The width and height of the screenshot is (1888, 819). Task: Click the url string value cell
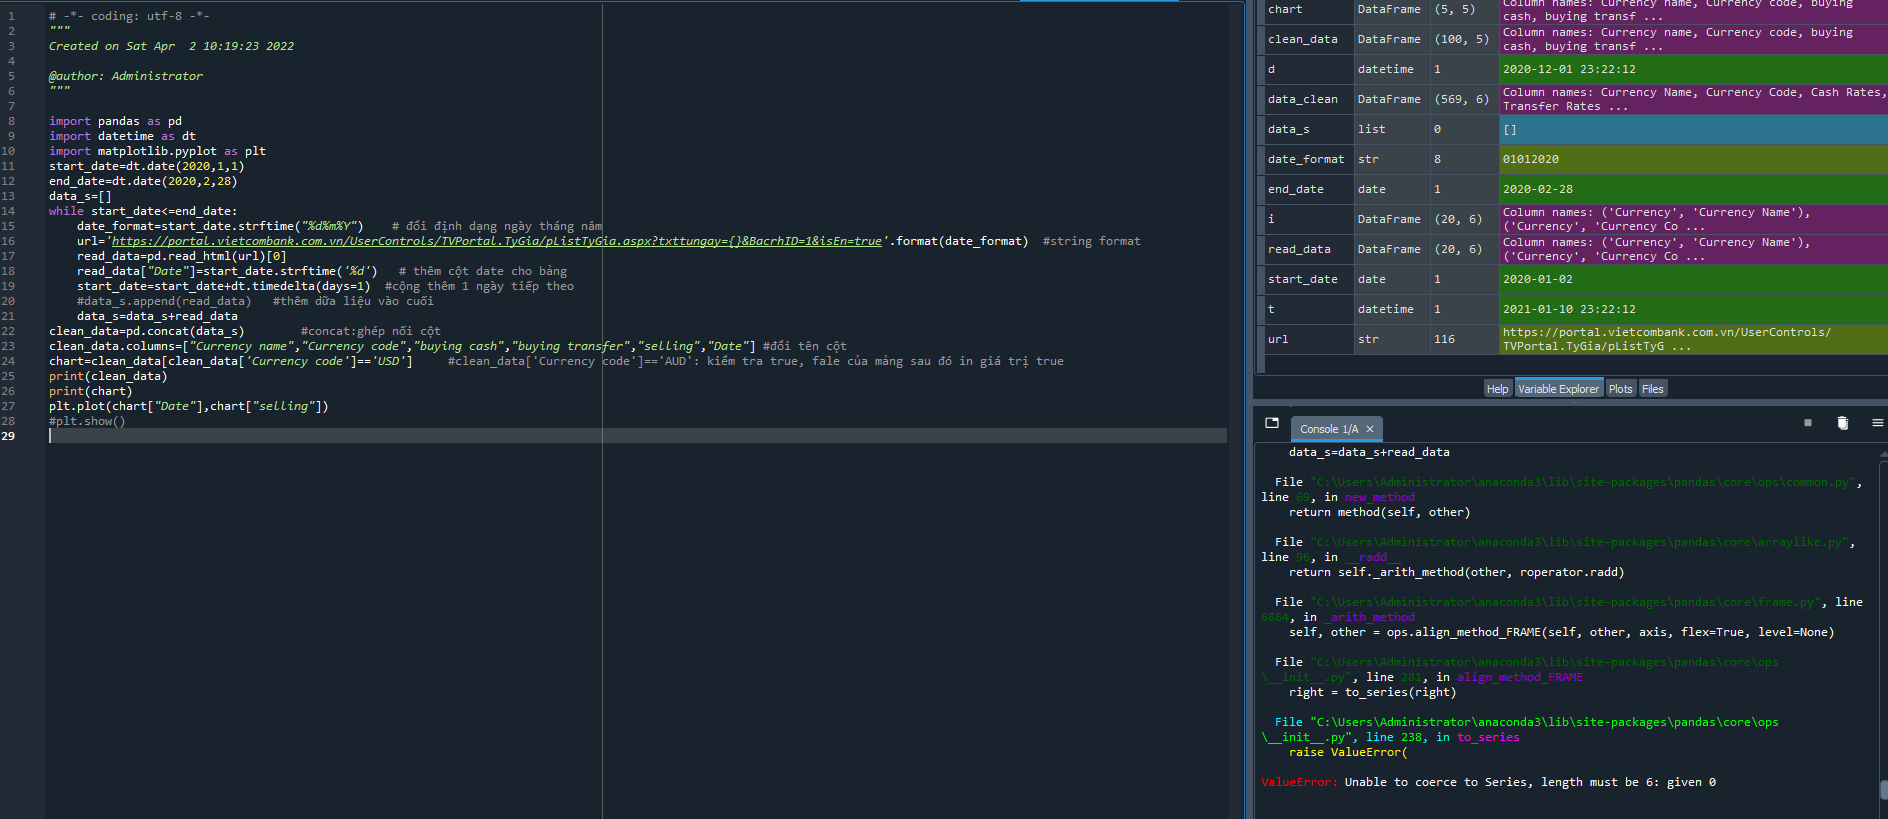point(1692,339)
